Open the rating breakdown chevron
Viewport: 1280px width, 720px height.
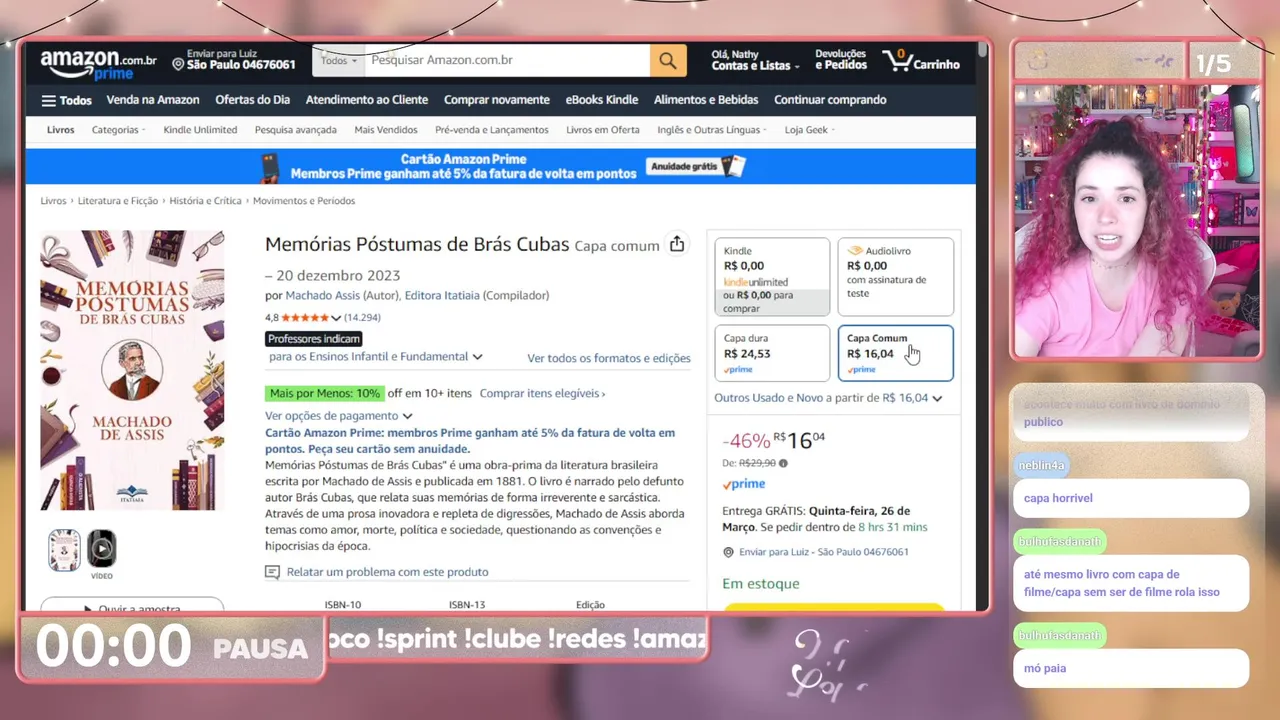point(336,318)
